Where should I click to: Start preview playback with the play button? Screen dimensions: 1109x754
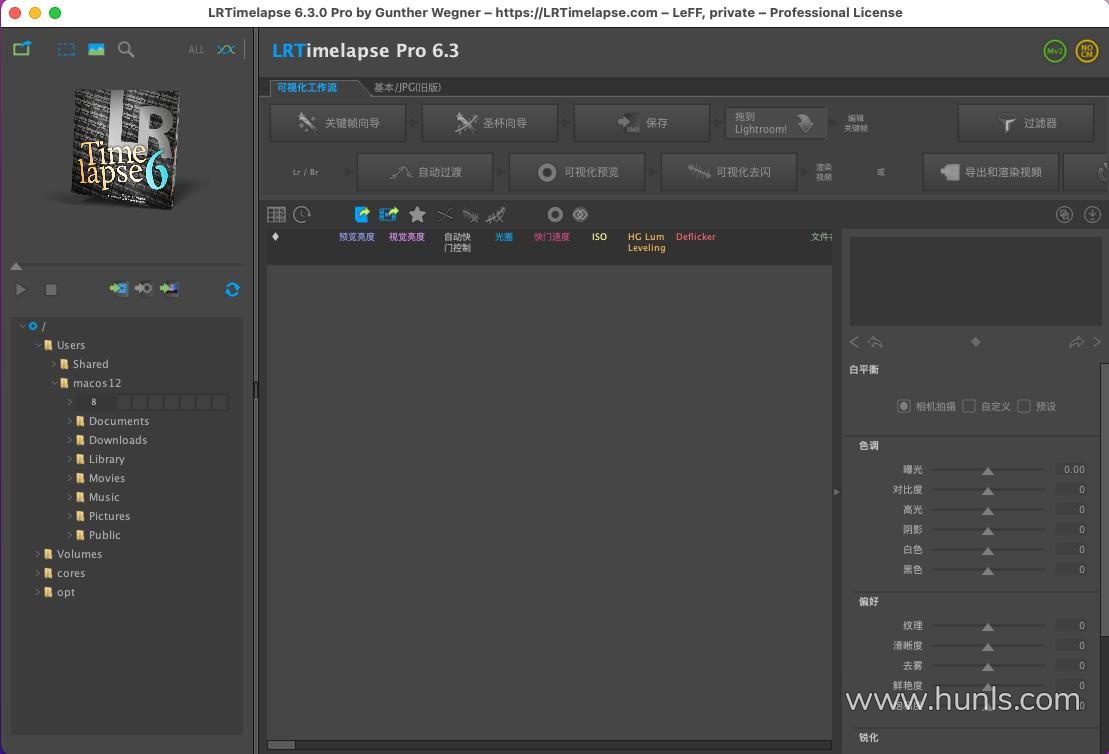(x=21, y=289)
